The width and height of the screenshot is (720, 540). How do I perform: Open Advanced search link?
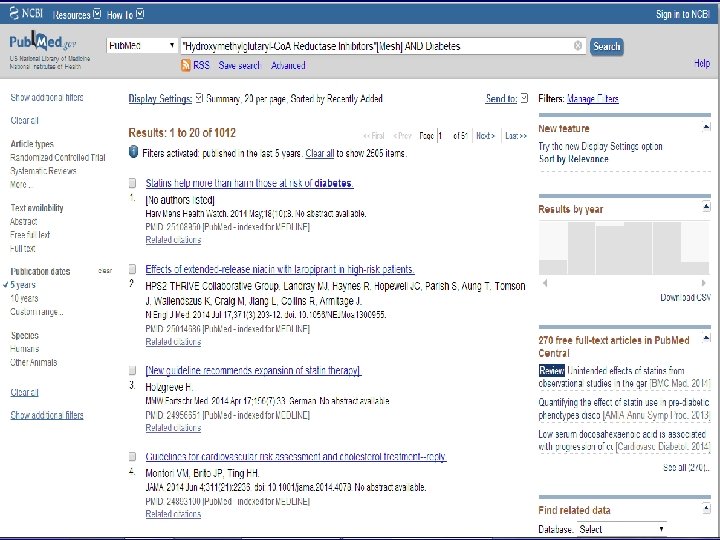288,65
